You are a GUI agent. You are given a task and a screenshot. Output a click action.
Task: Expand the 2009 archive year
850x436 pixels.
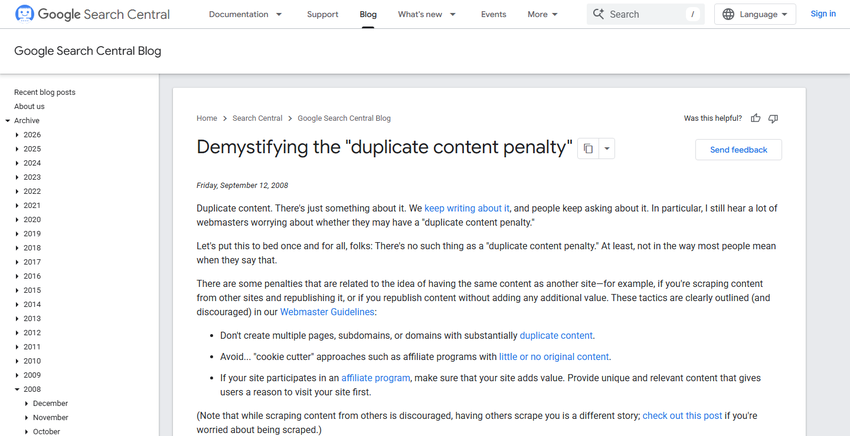click(17, 375)
